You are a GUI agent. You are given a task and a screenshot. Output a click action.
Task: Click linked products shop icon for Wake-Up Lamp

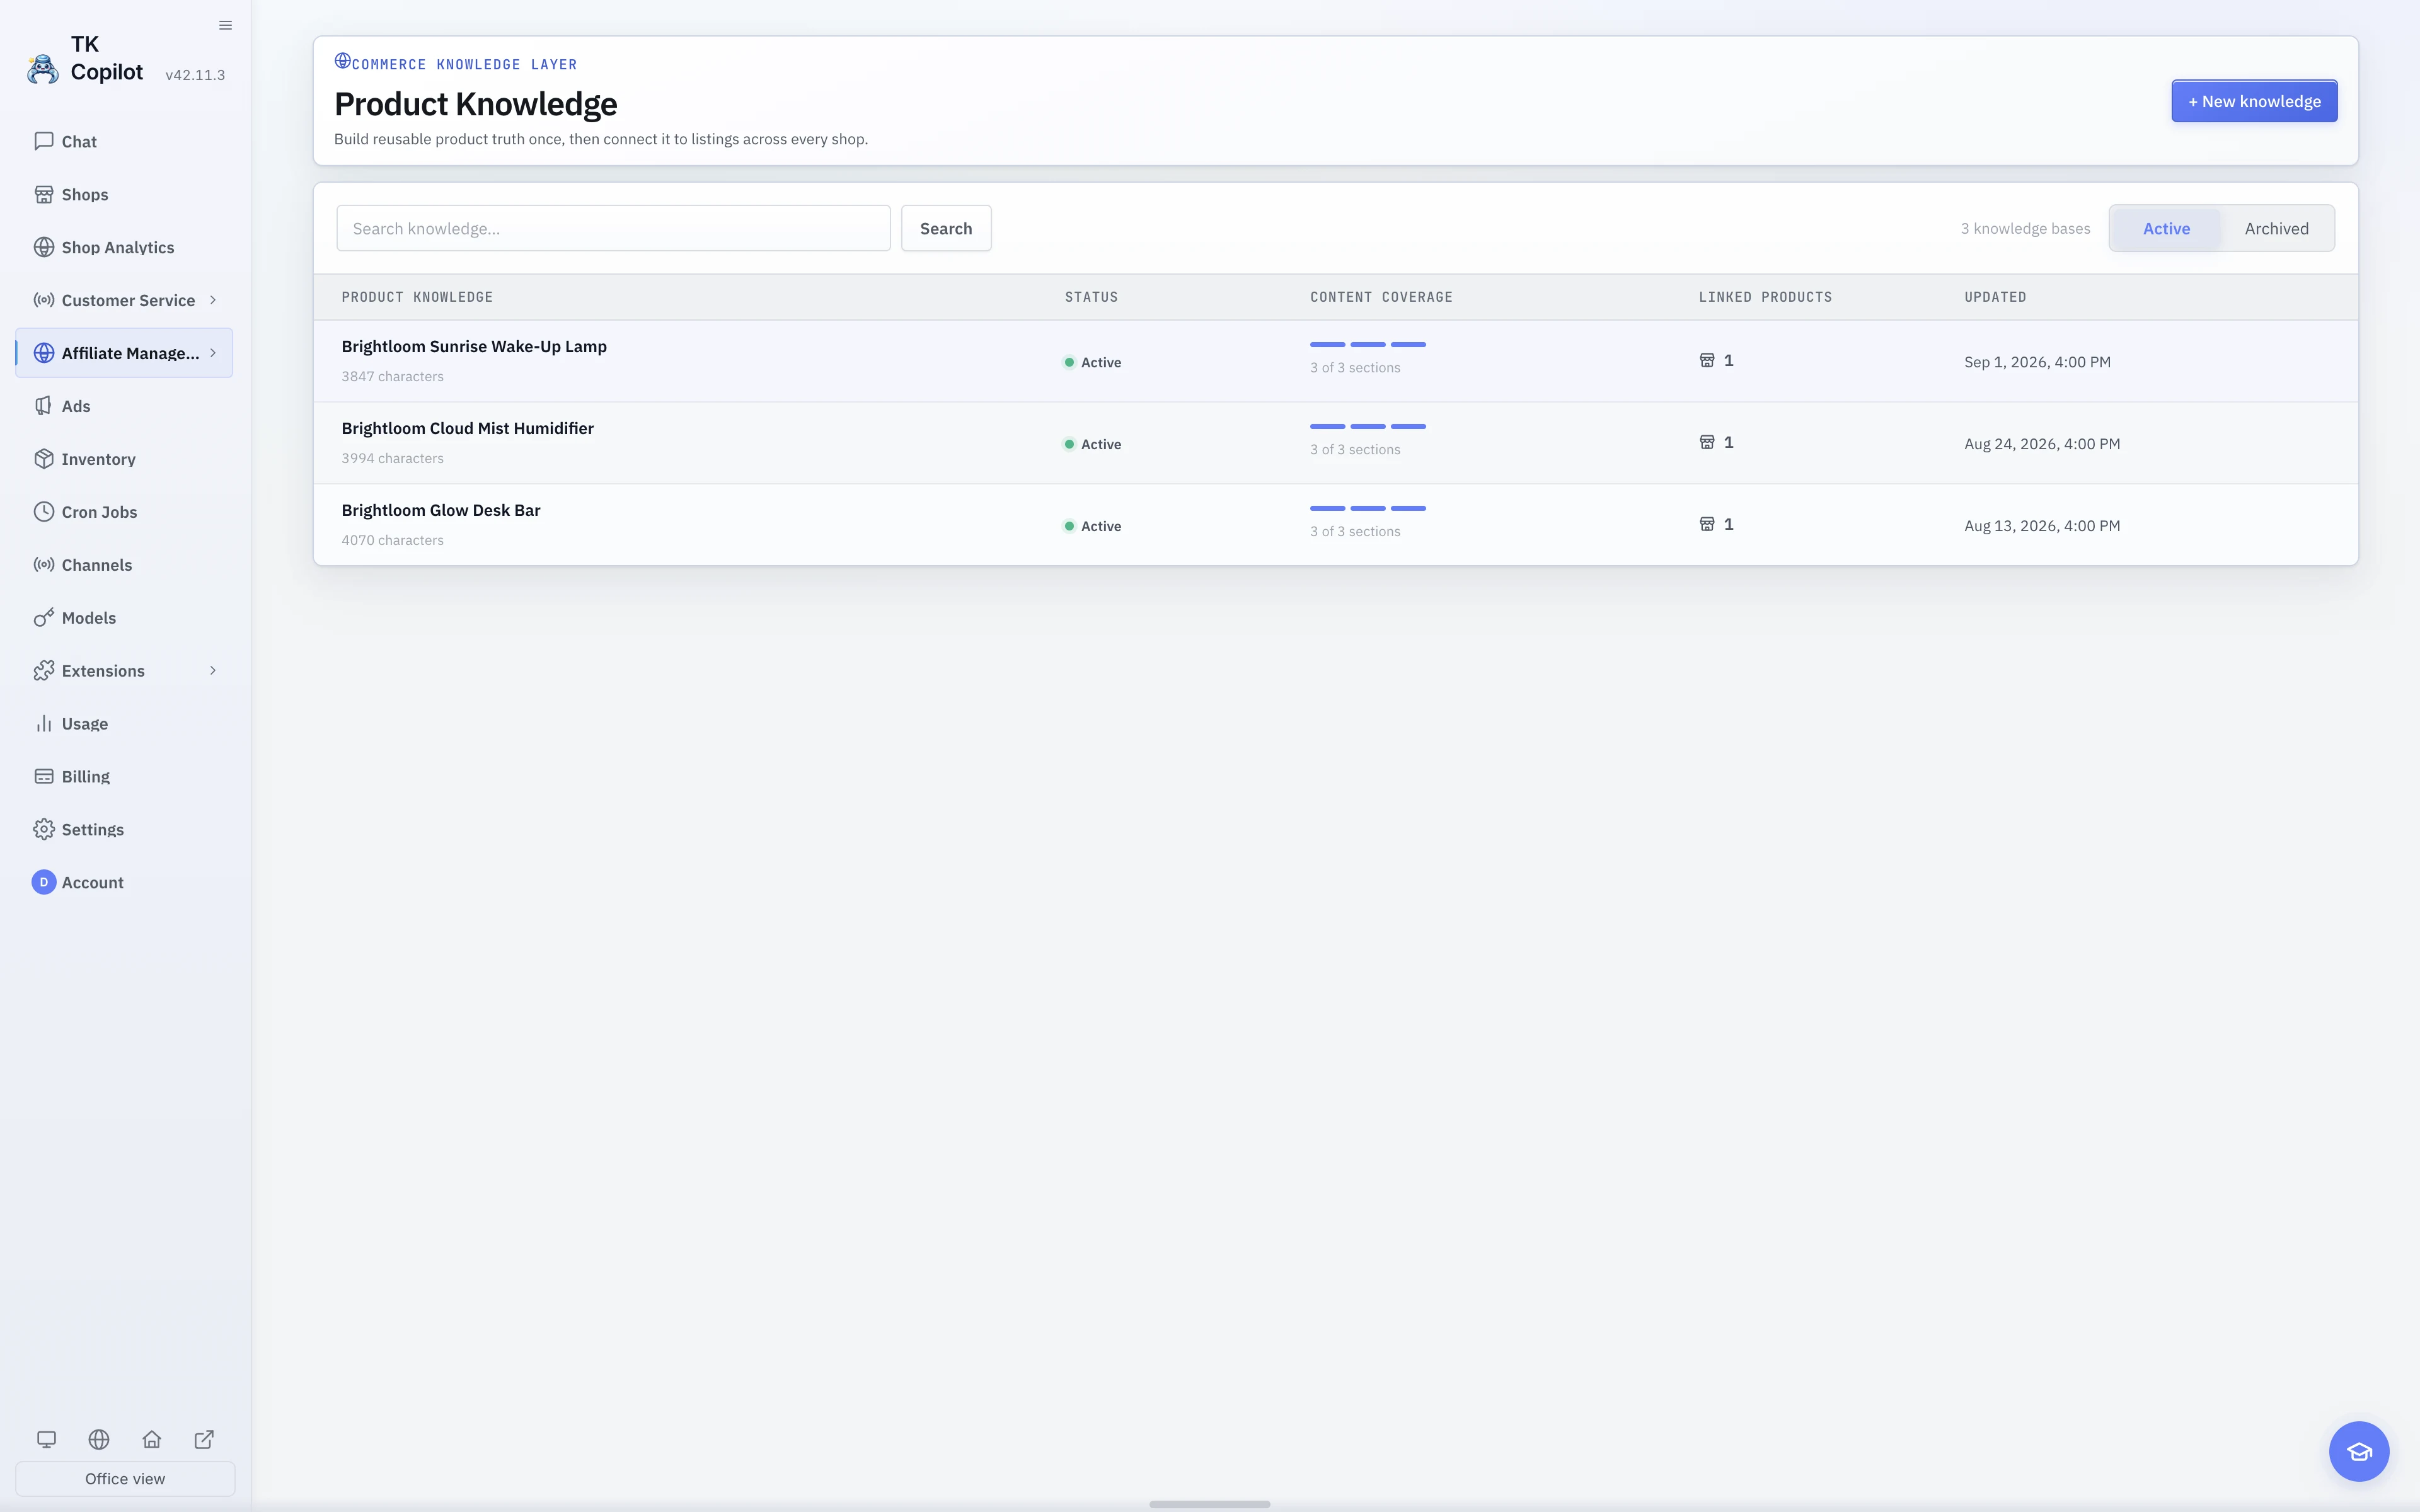point(1707,360)
